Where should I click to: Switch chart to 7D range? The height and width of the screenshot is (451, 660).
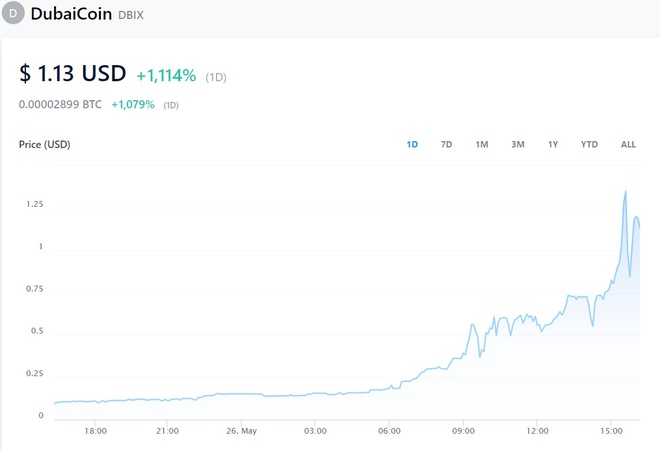tap(446, 144)
